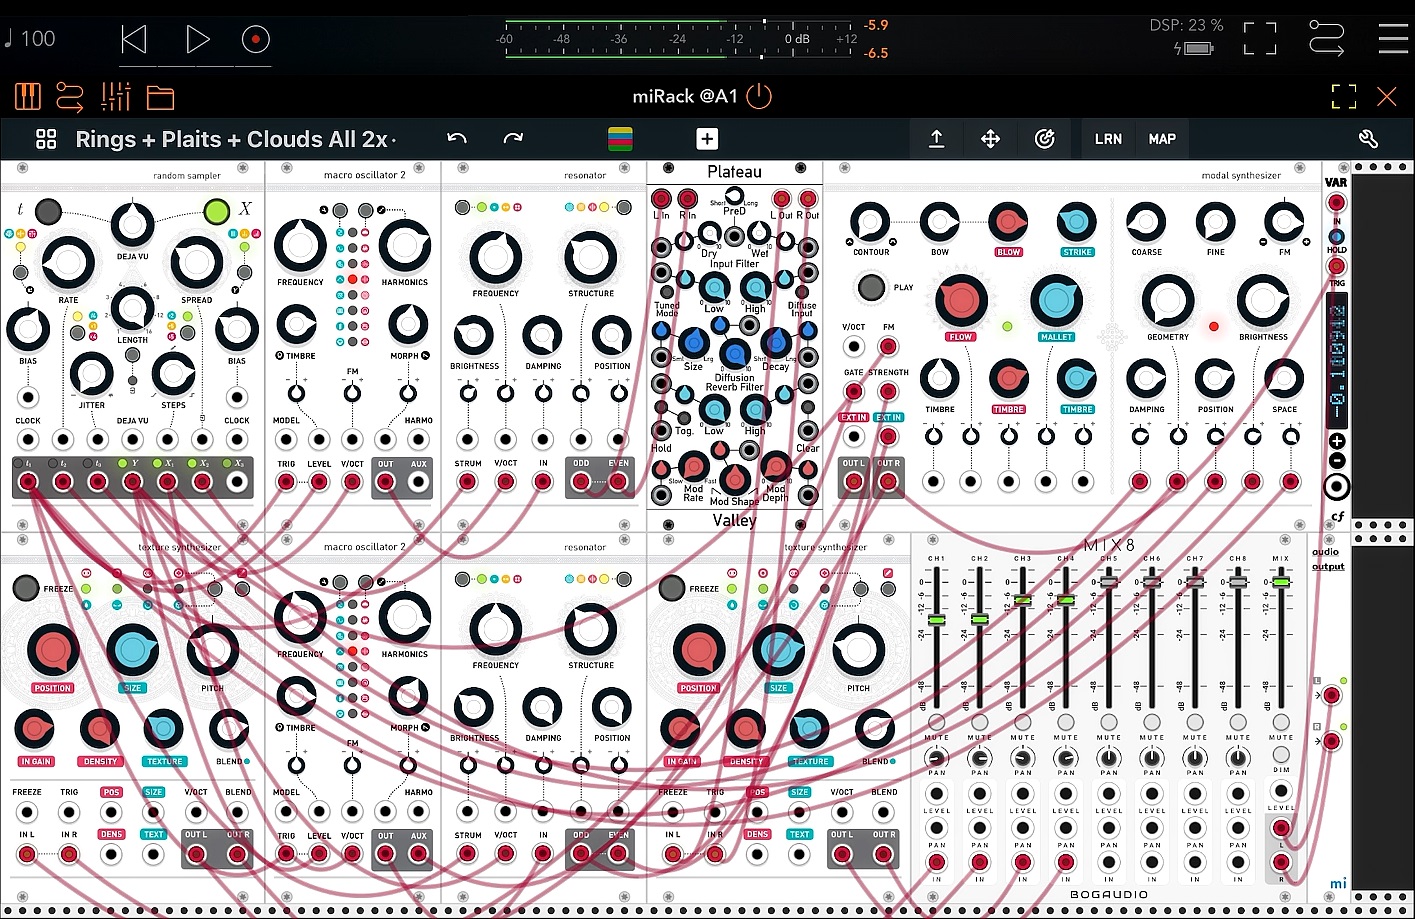
Task: Click the red FLOW knob
Action: (x=961, y=300)
